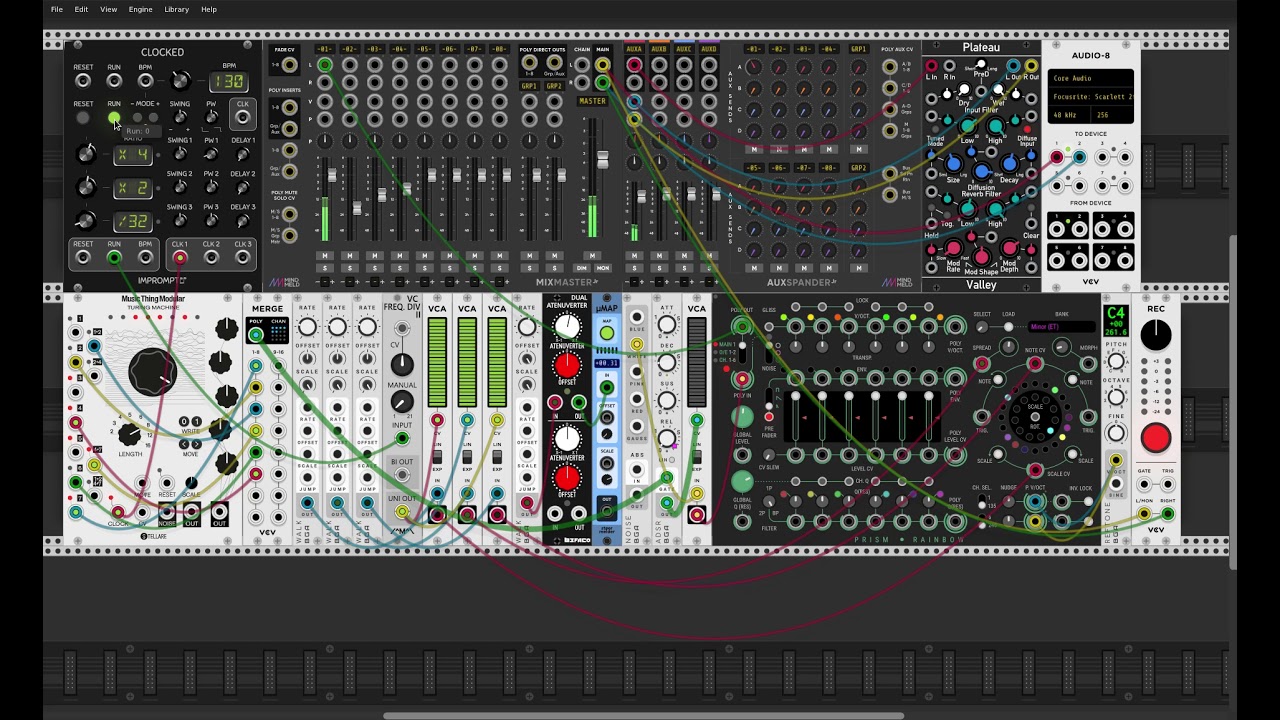Click the MixMaster master fader handle

click(x=603, y=160)
